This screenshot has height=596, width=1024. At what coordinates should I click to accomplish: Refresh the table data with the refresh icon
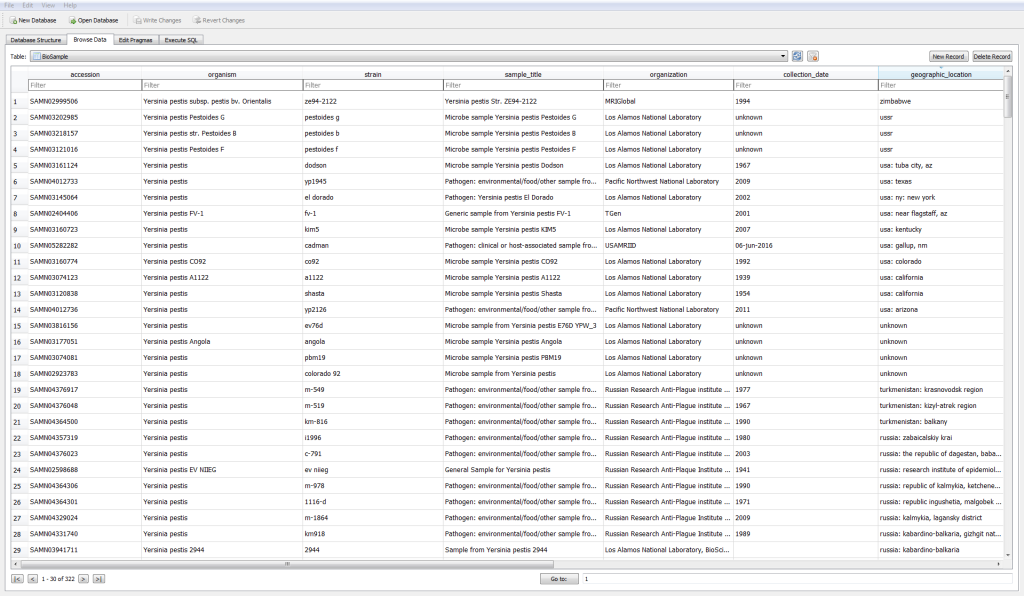(x=797, y=56)
